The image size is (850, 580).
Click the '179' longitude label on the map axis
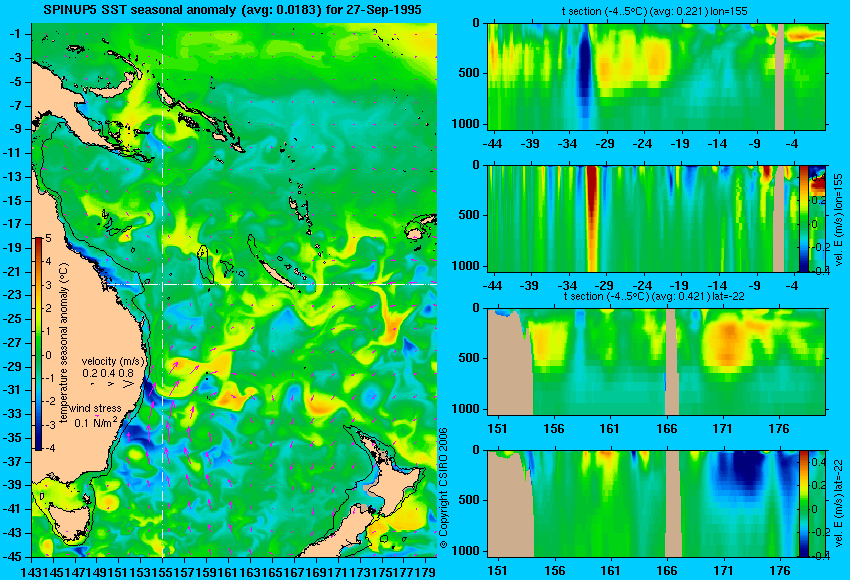coord(427,571)
